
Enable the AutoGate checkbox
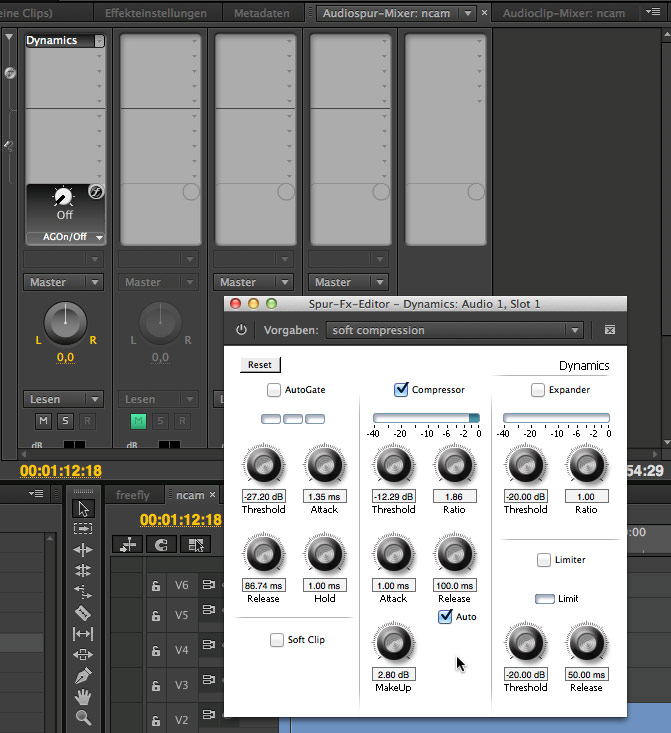(x=274, y=390)
